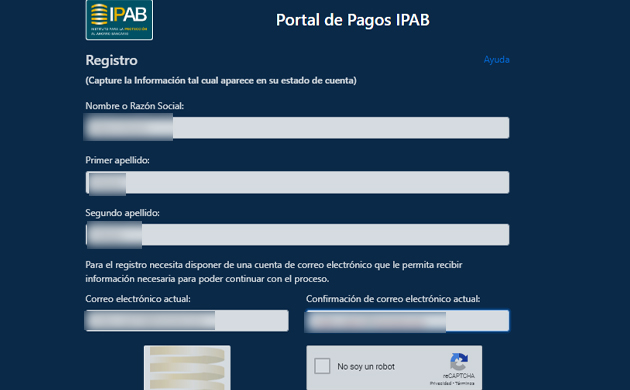Click the reCAPTCHA Términos link
This screenshot has width=630, height=390.
[465, 383]
